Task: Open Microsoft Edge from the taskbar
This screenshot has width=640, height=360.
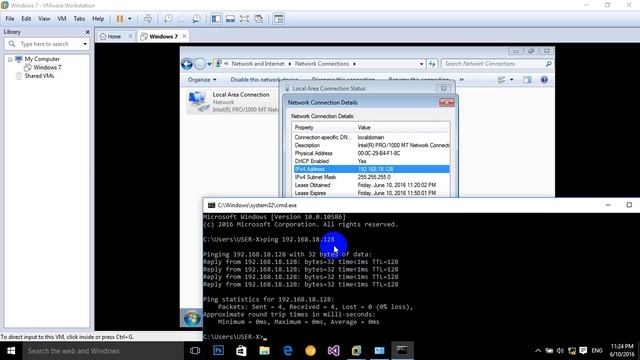Action: (x=287, y=351)
